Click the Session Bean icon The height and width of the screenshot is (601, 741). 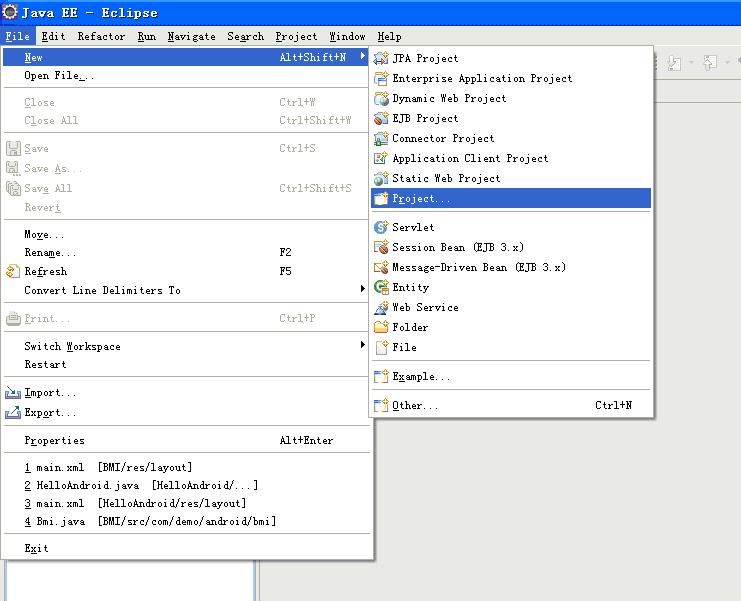coord(381,247)
